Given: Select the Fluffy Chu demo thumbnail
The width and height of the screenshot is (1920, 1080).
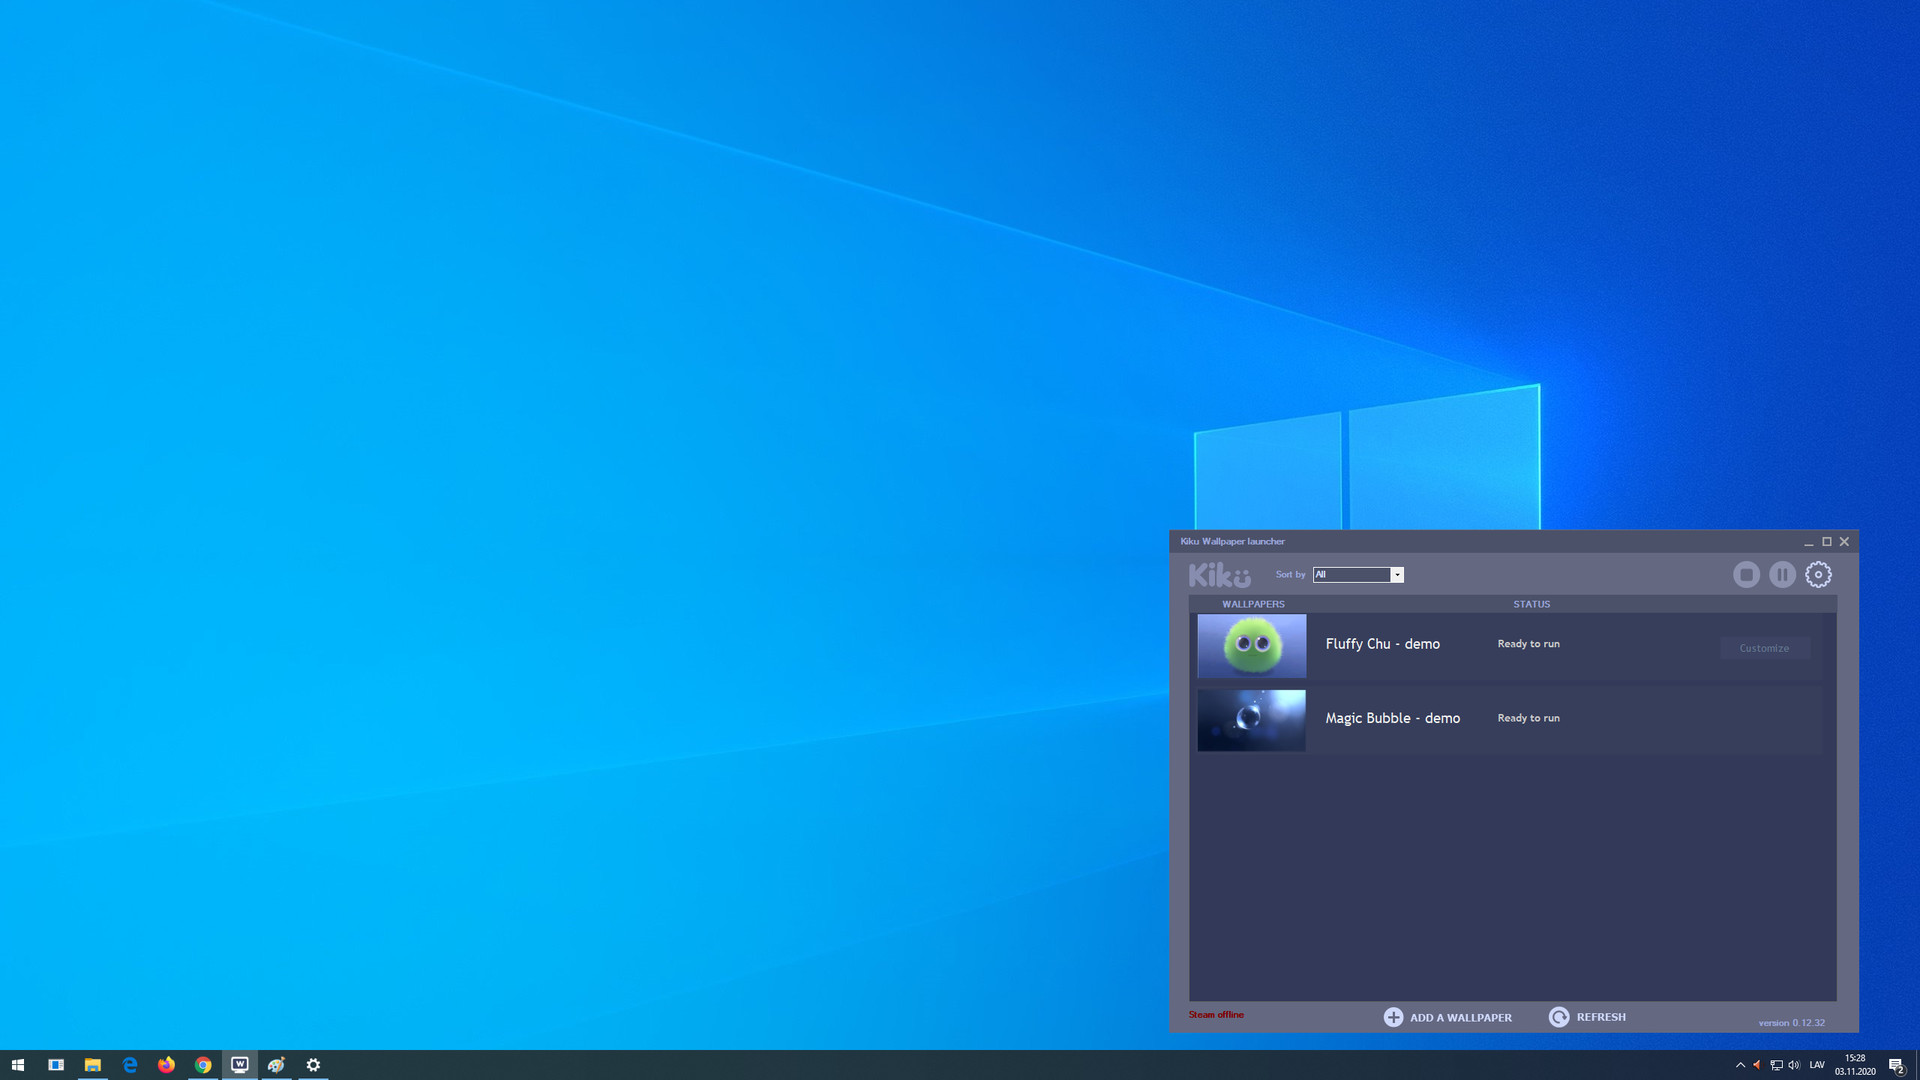Looking at the screenshot, I should 1251,646.
